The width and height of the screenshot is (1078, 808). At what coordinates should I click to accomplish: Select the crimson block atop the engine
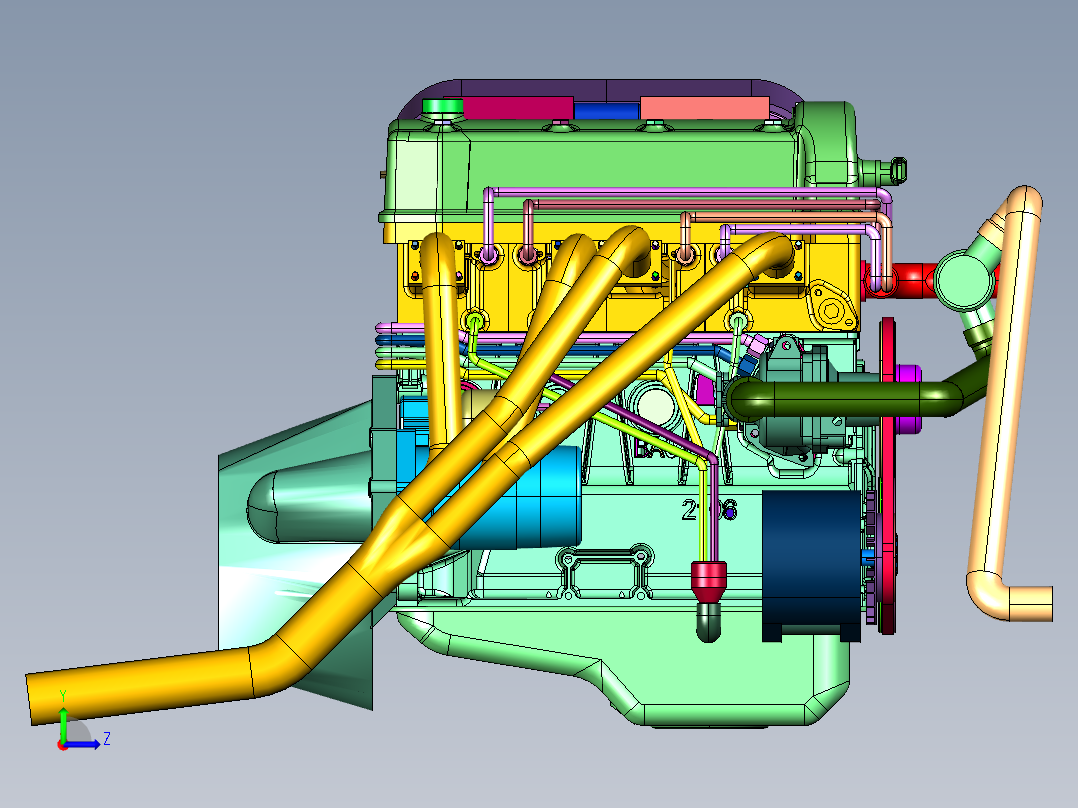pos(518,108)
